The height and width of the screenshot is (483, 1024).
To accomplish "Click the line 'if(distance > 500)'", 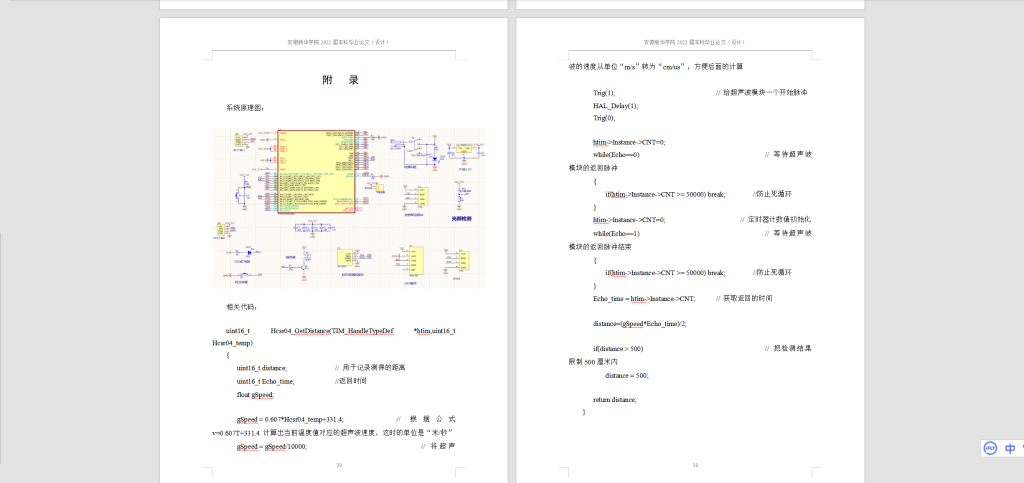I will (x=618, y=349).
